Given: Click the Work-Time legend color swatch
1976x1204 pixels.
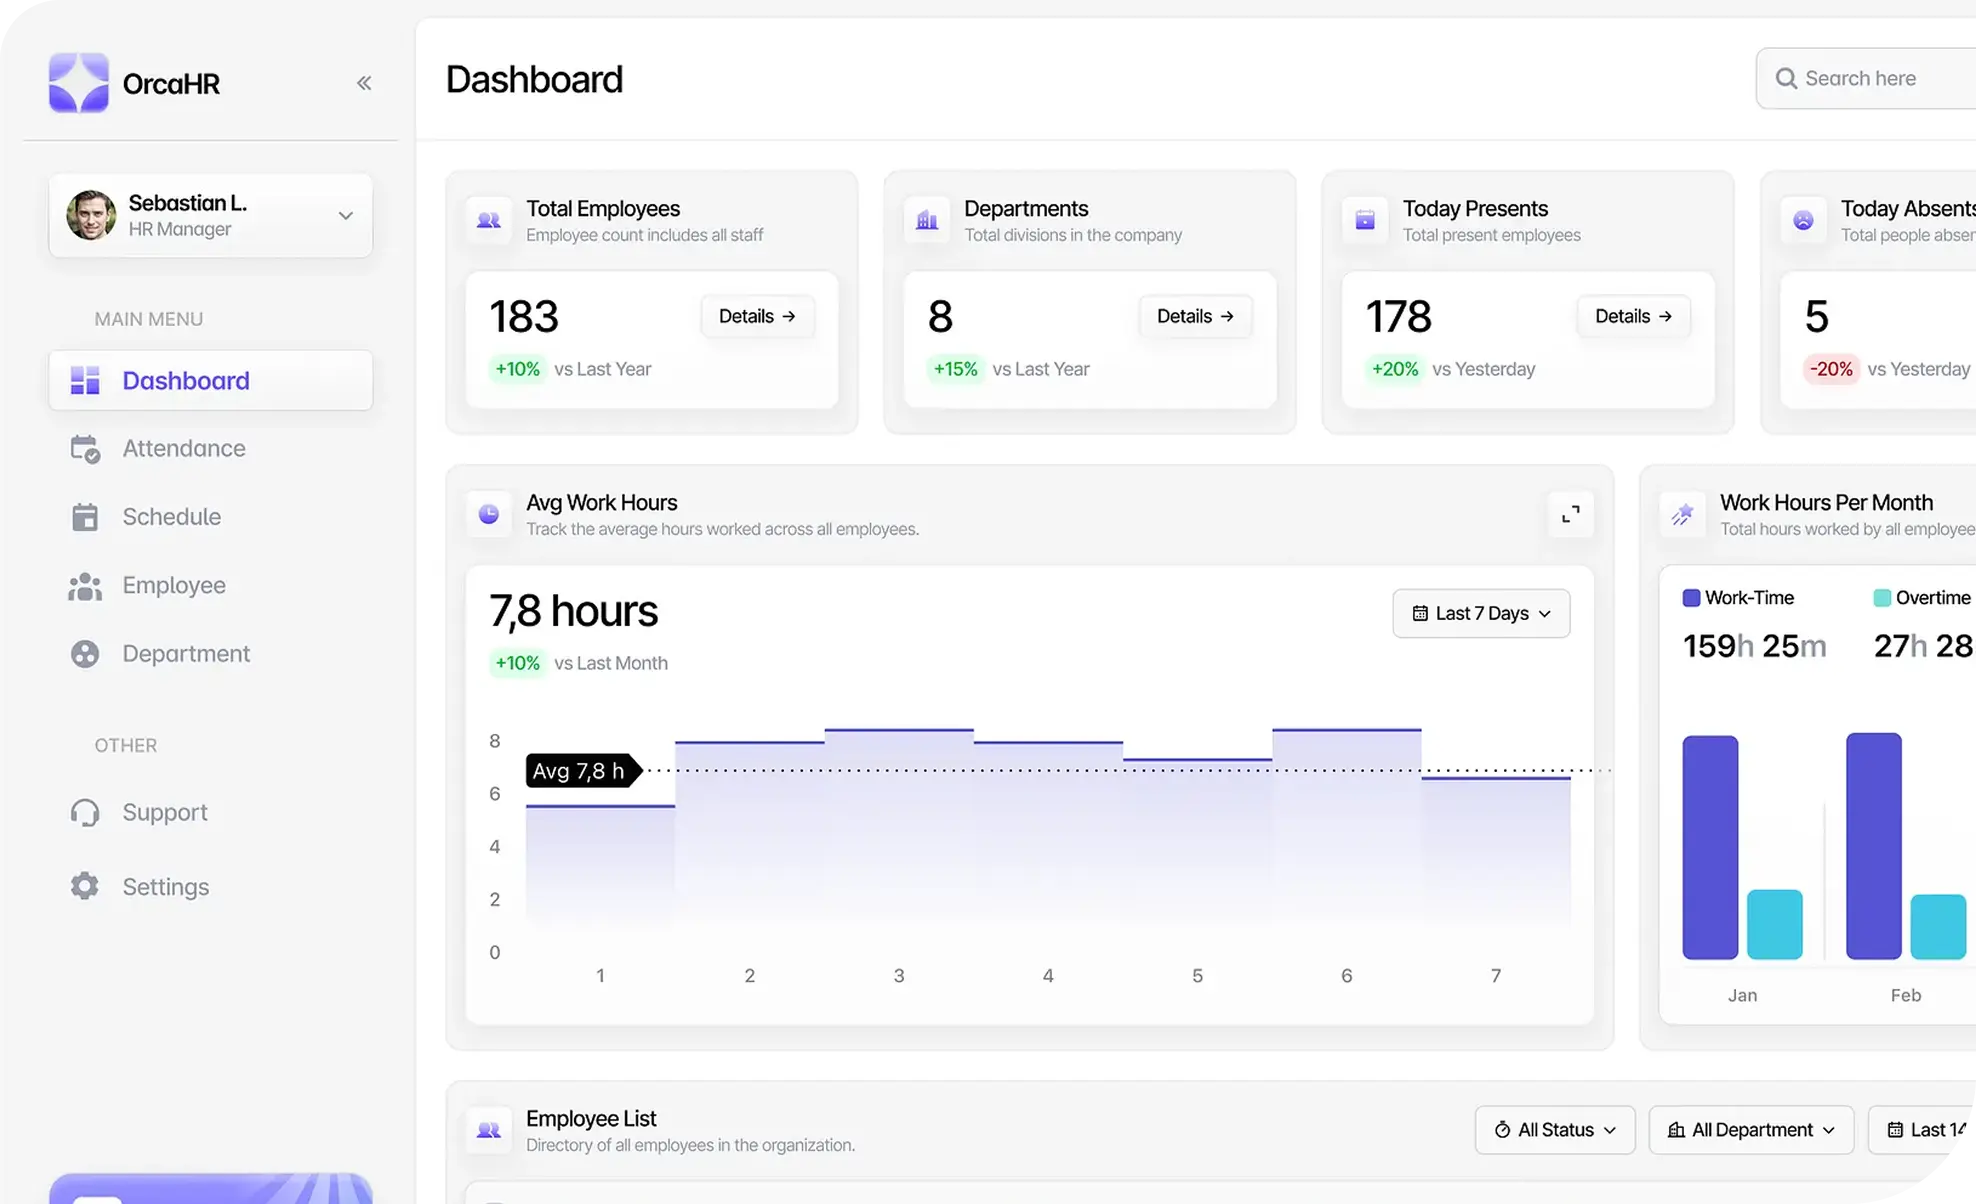Looking at the screenshot, I should click(x=1691, y=598).
